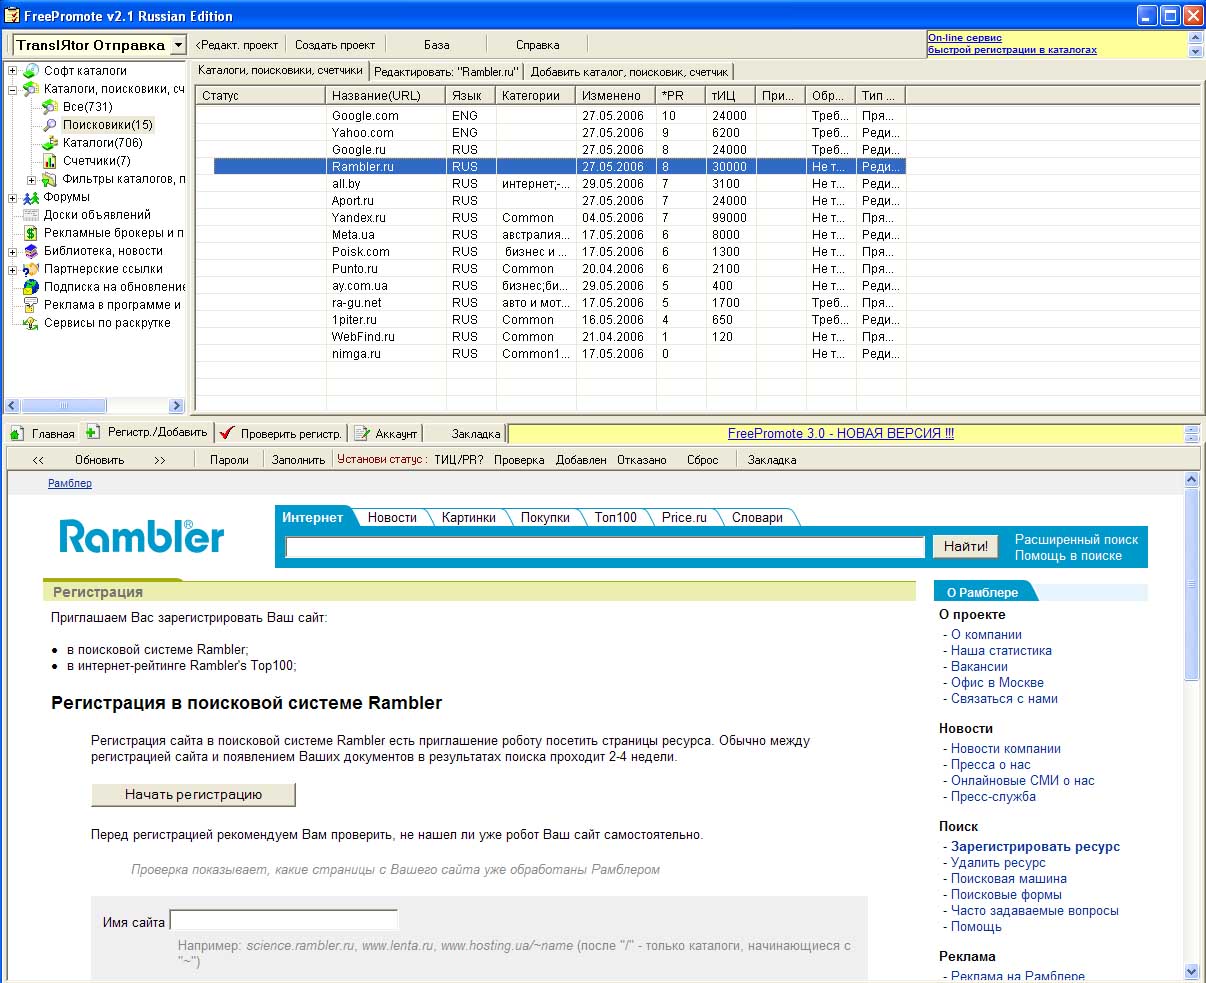
Task: Click the Зарегистрировать ресурс link
Action: [x=1035, y=847]
